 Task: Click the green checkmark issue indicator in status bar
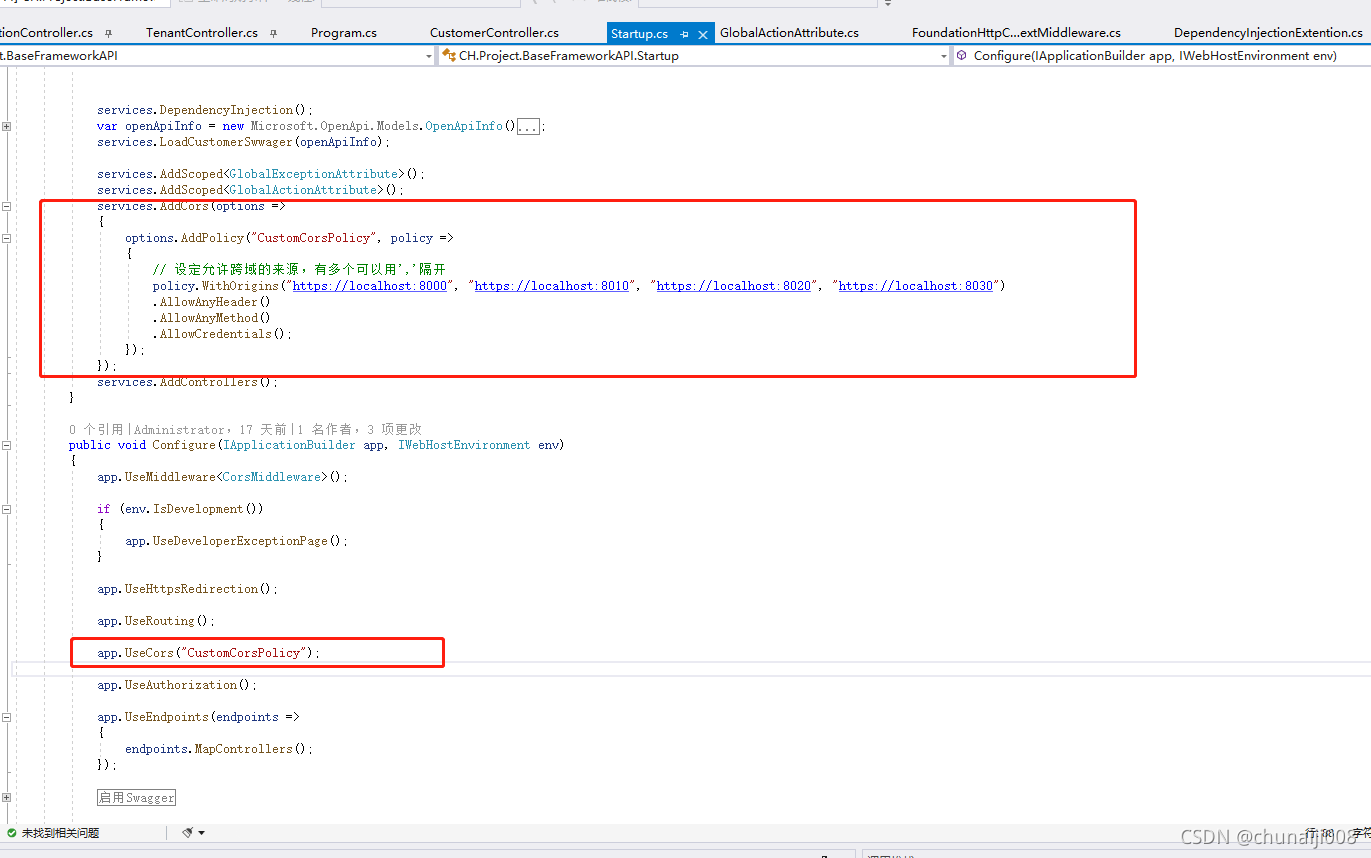tap(10, 832)
